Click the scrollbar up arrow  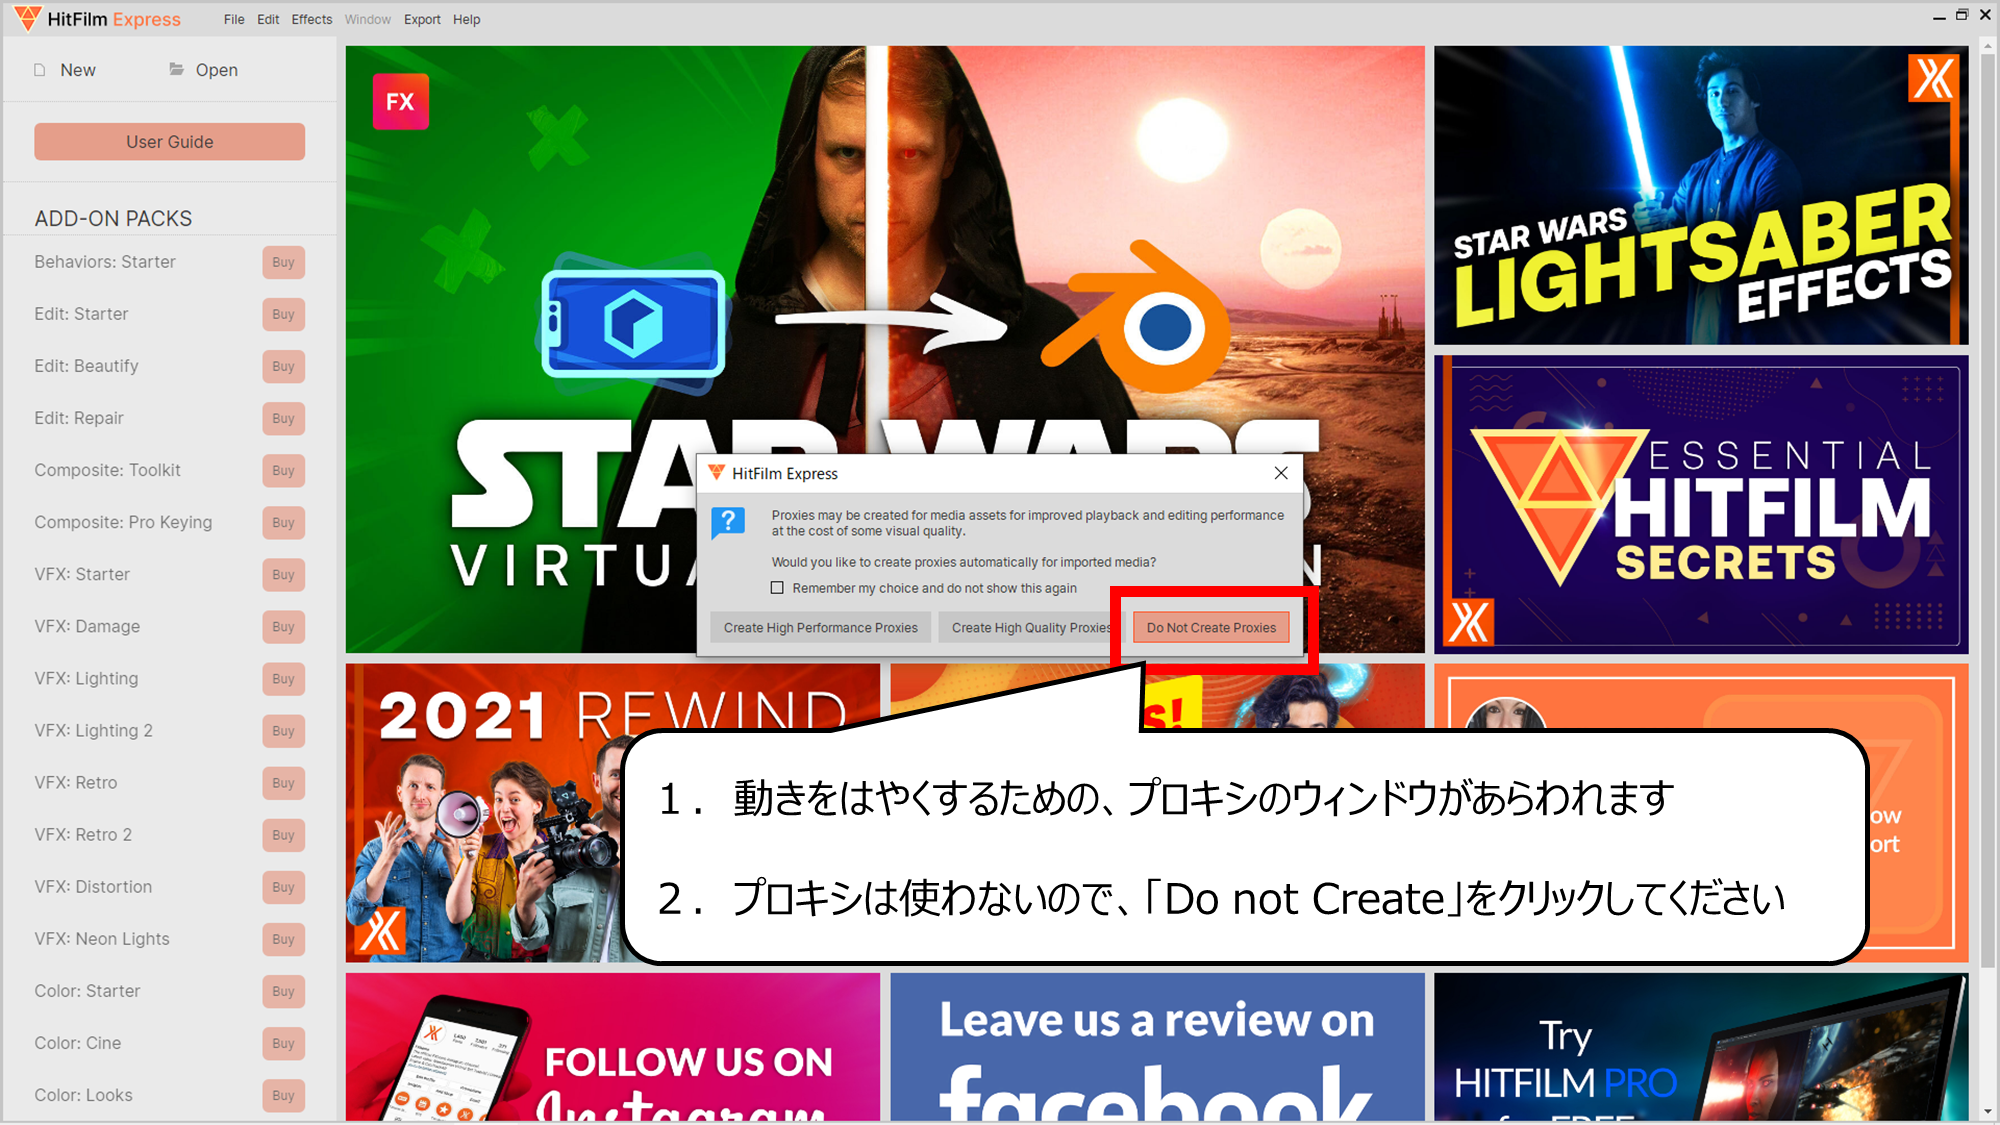point(1987,47)
